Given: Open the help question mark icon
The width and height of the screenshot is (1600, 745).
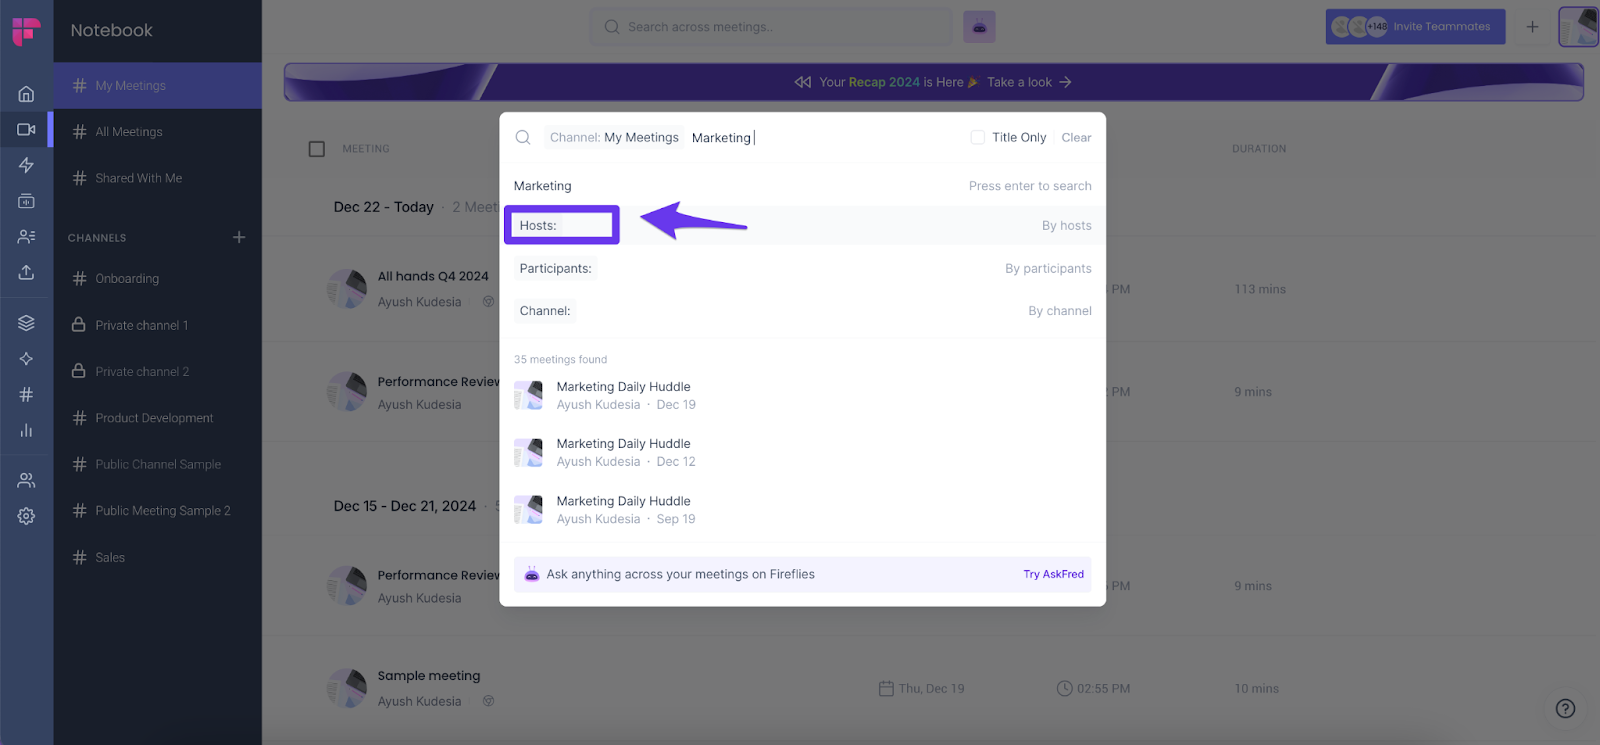Looking at the screenshot, I should click(1565, 708).
